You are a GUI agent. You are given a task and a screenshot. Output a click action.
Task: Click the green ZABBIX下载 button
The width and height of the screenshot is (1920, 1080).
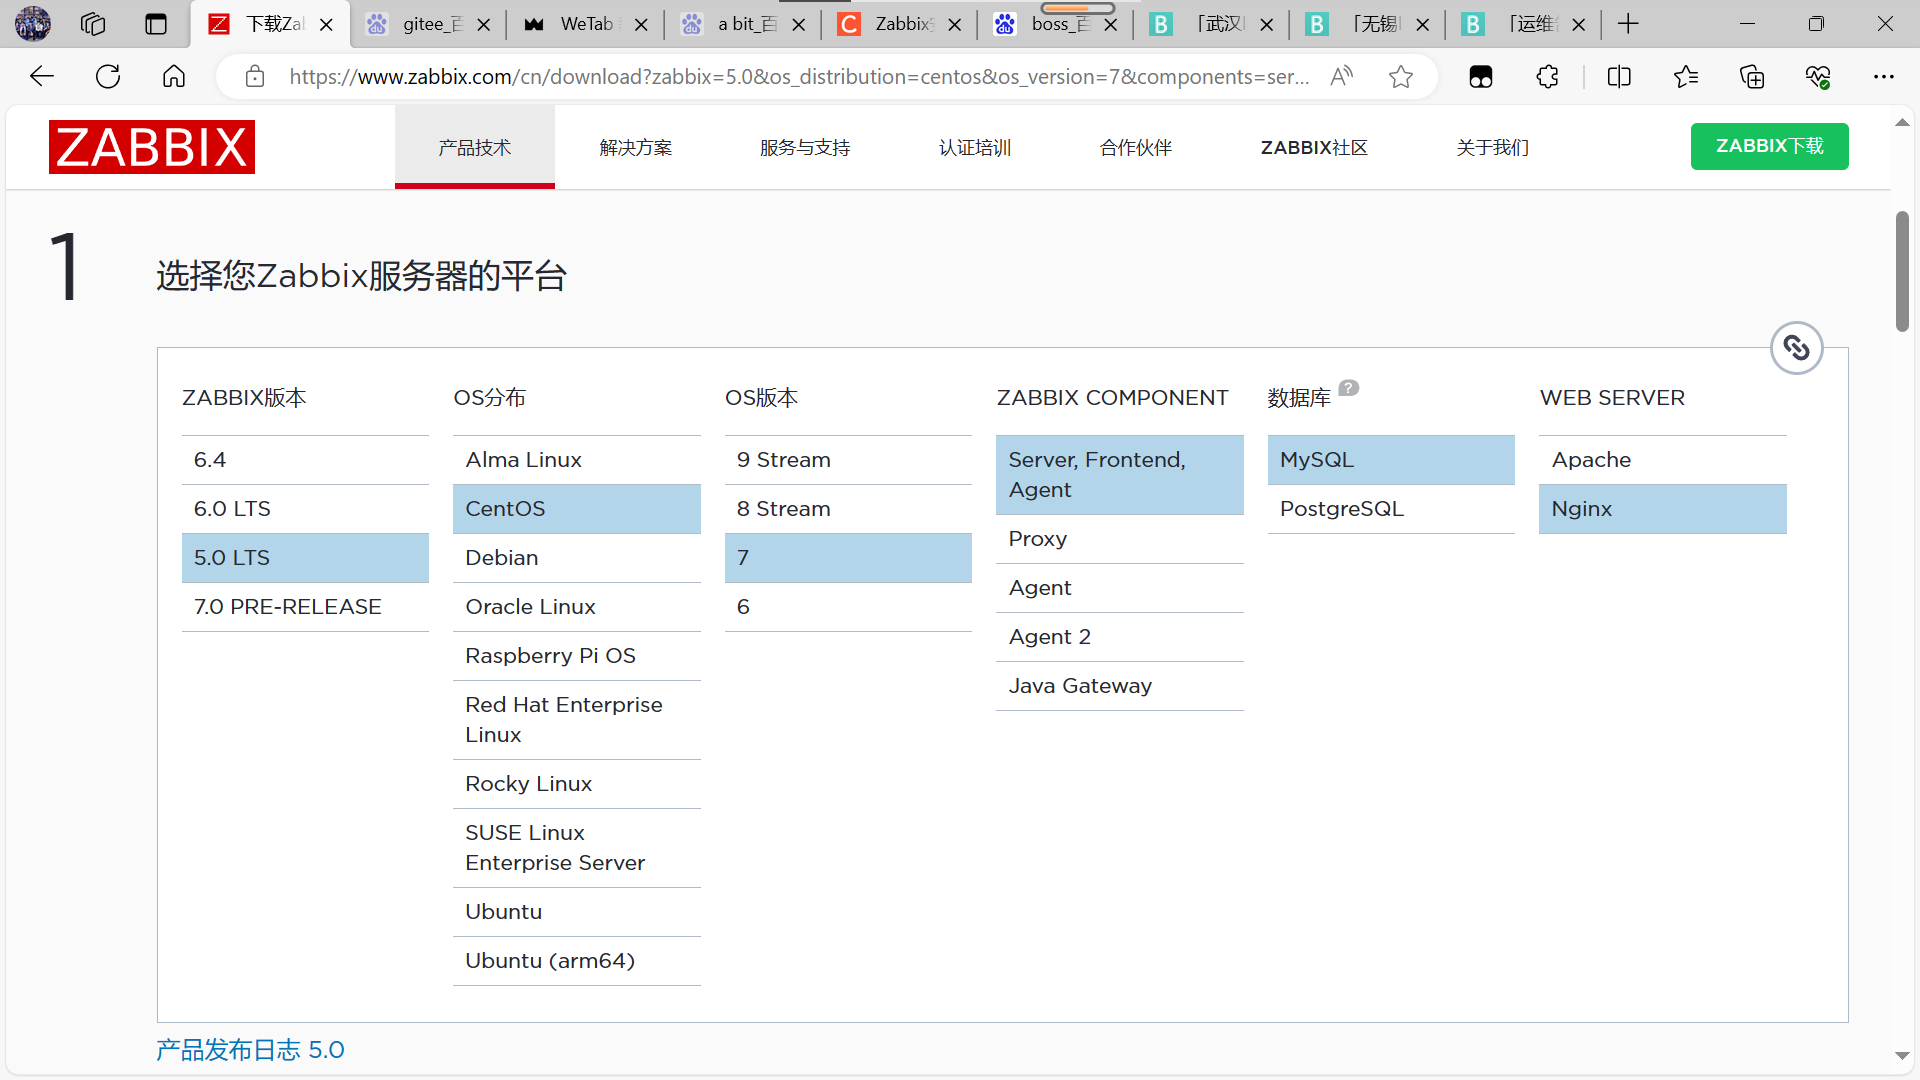1769,146
